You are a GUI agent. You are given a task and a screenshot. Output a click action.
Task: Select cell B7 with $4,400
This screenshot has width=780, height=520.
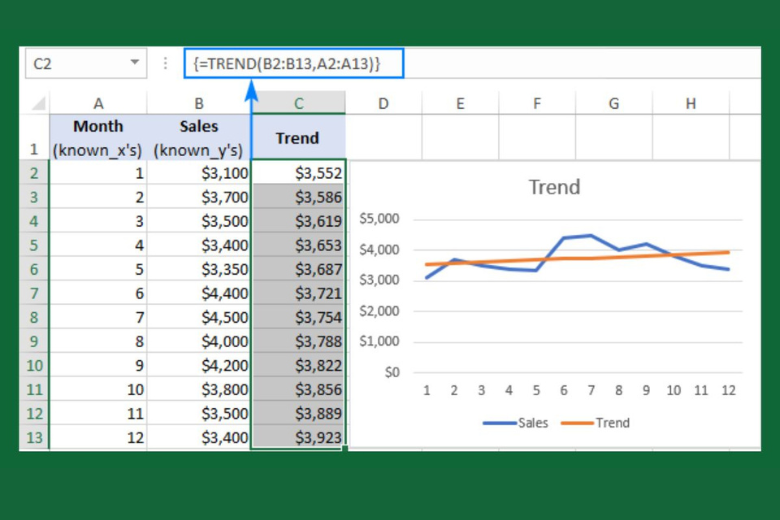[x=199, y=293]
